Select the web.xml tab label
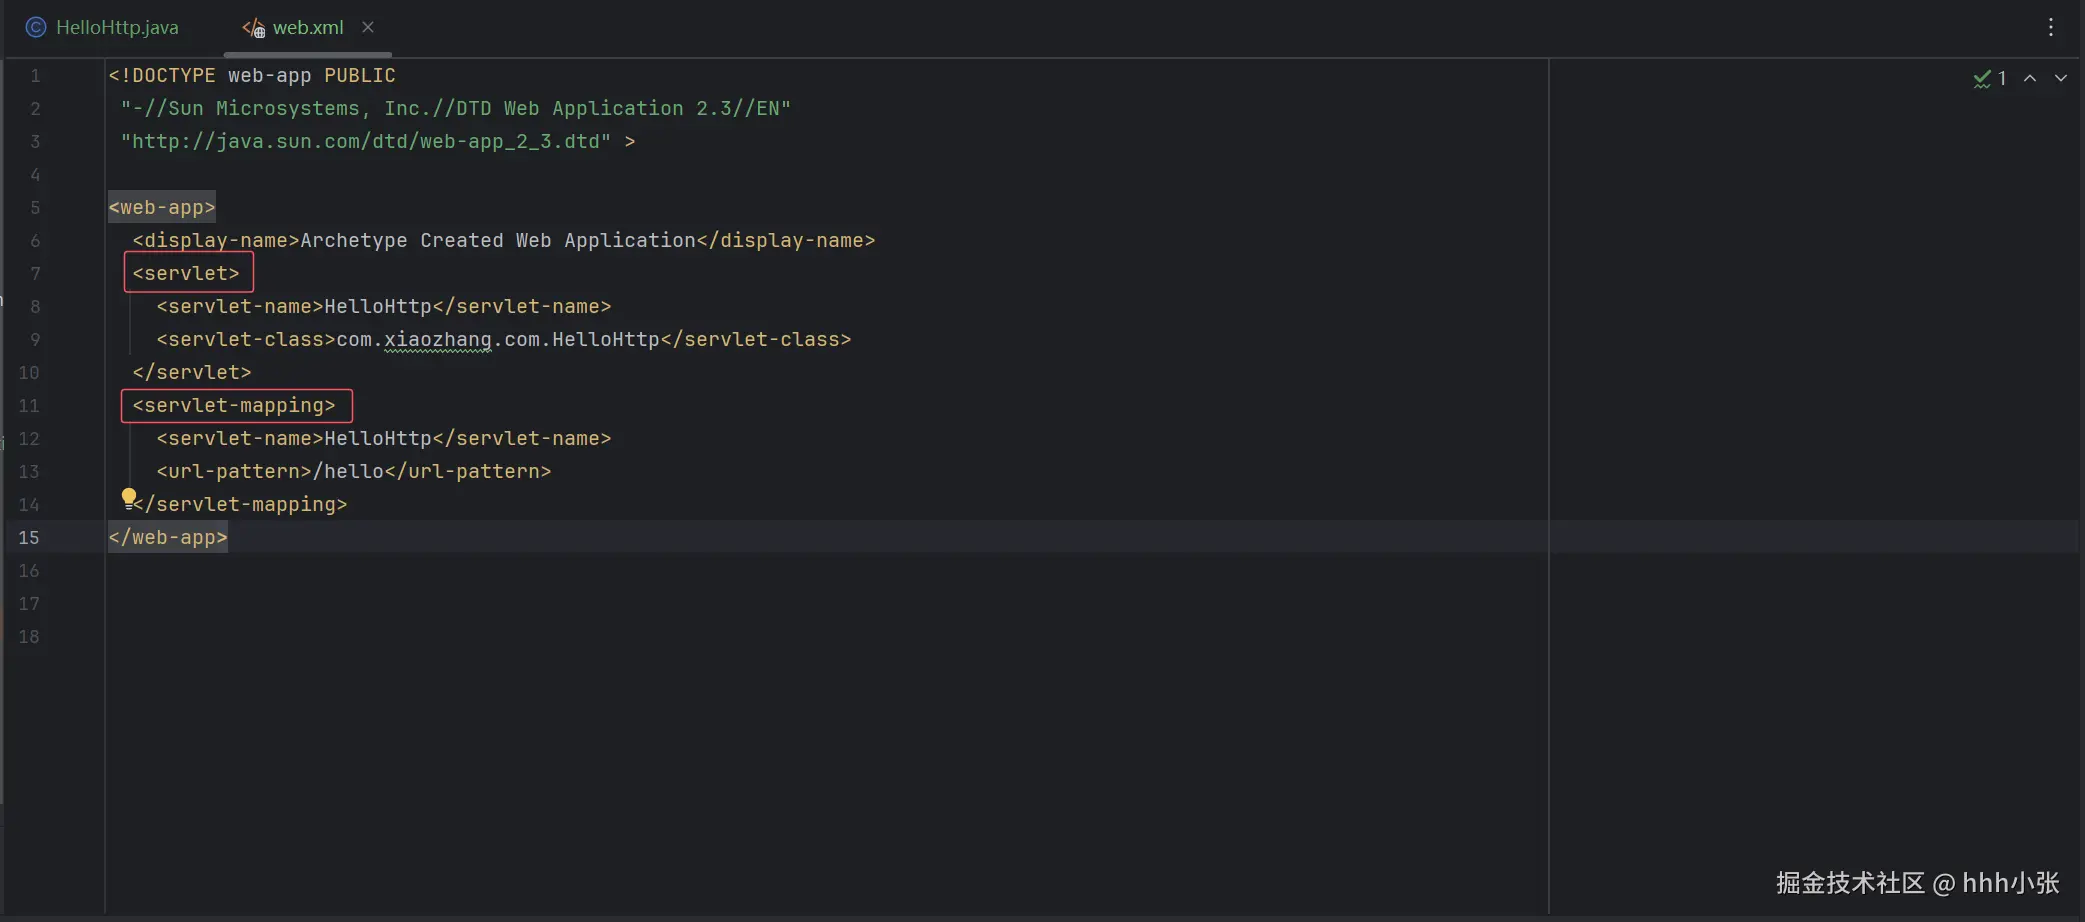Image resolution: width=2085 pixels, height=922 pixels. click(x=308, y=28)
